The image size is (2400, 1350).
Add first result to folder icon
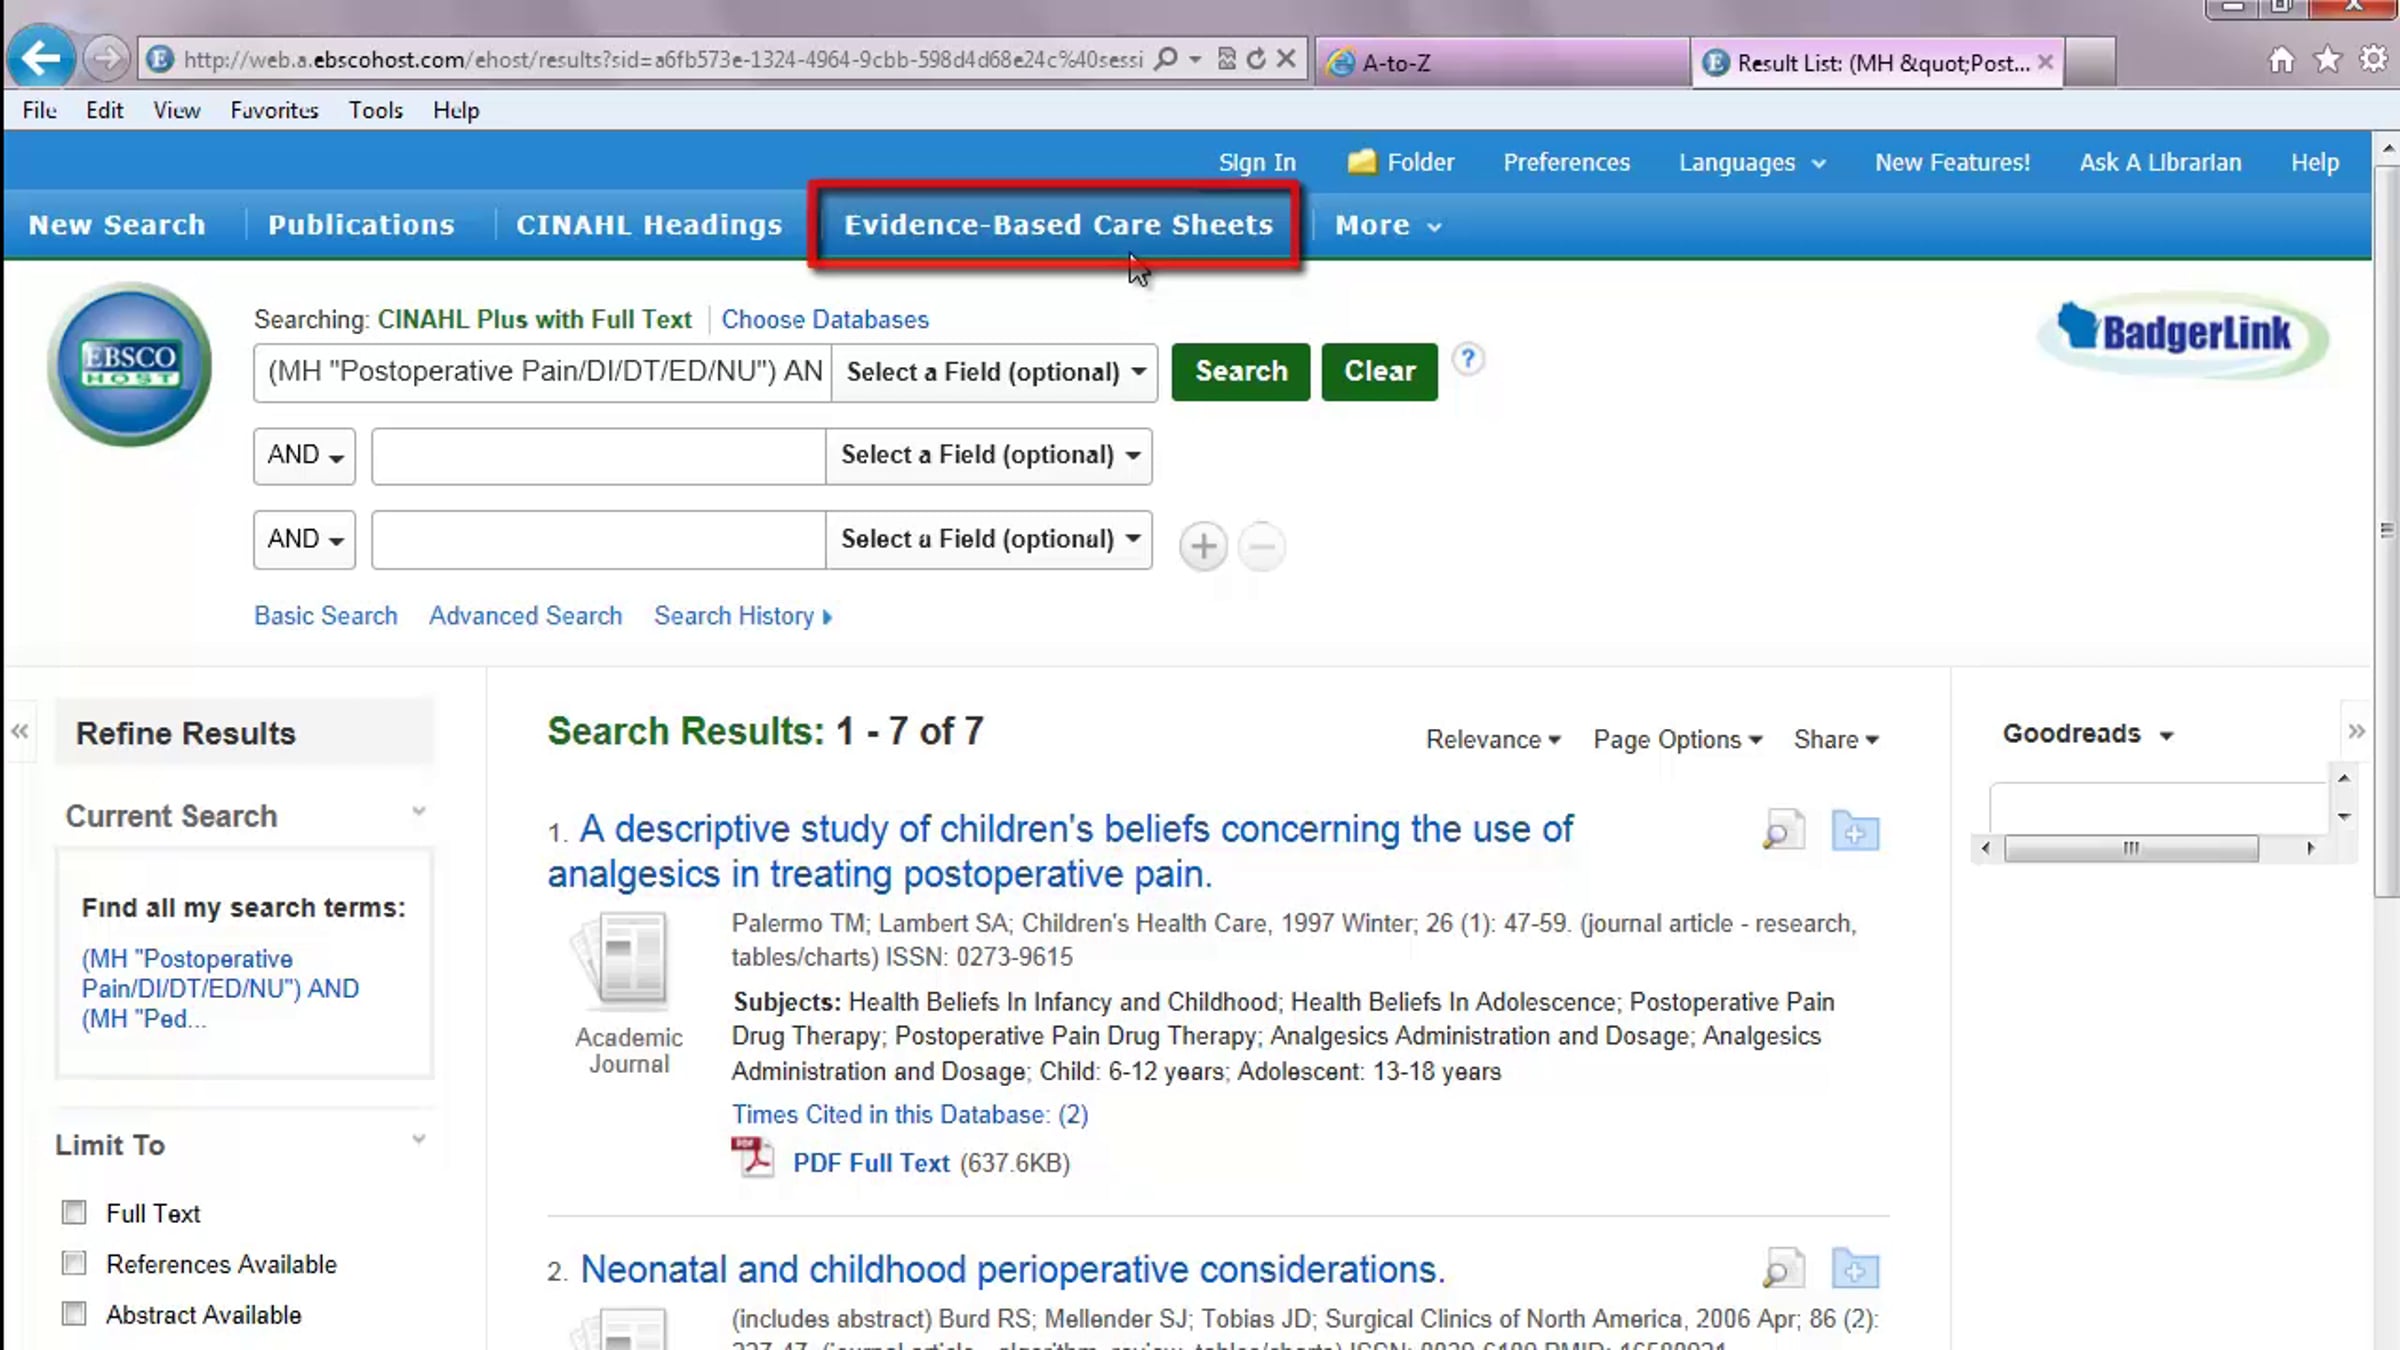pyautogui.click(x=1855, y=830)
